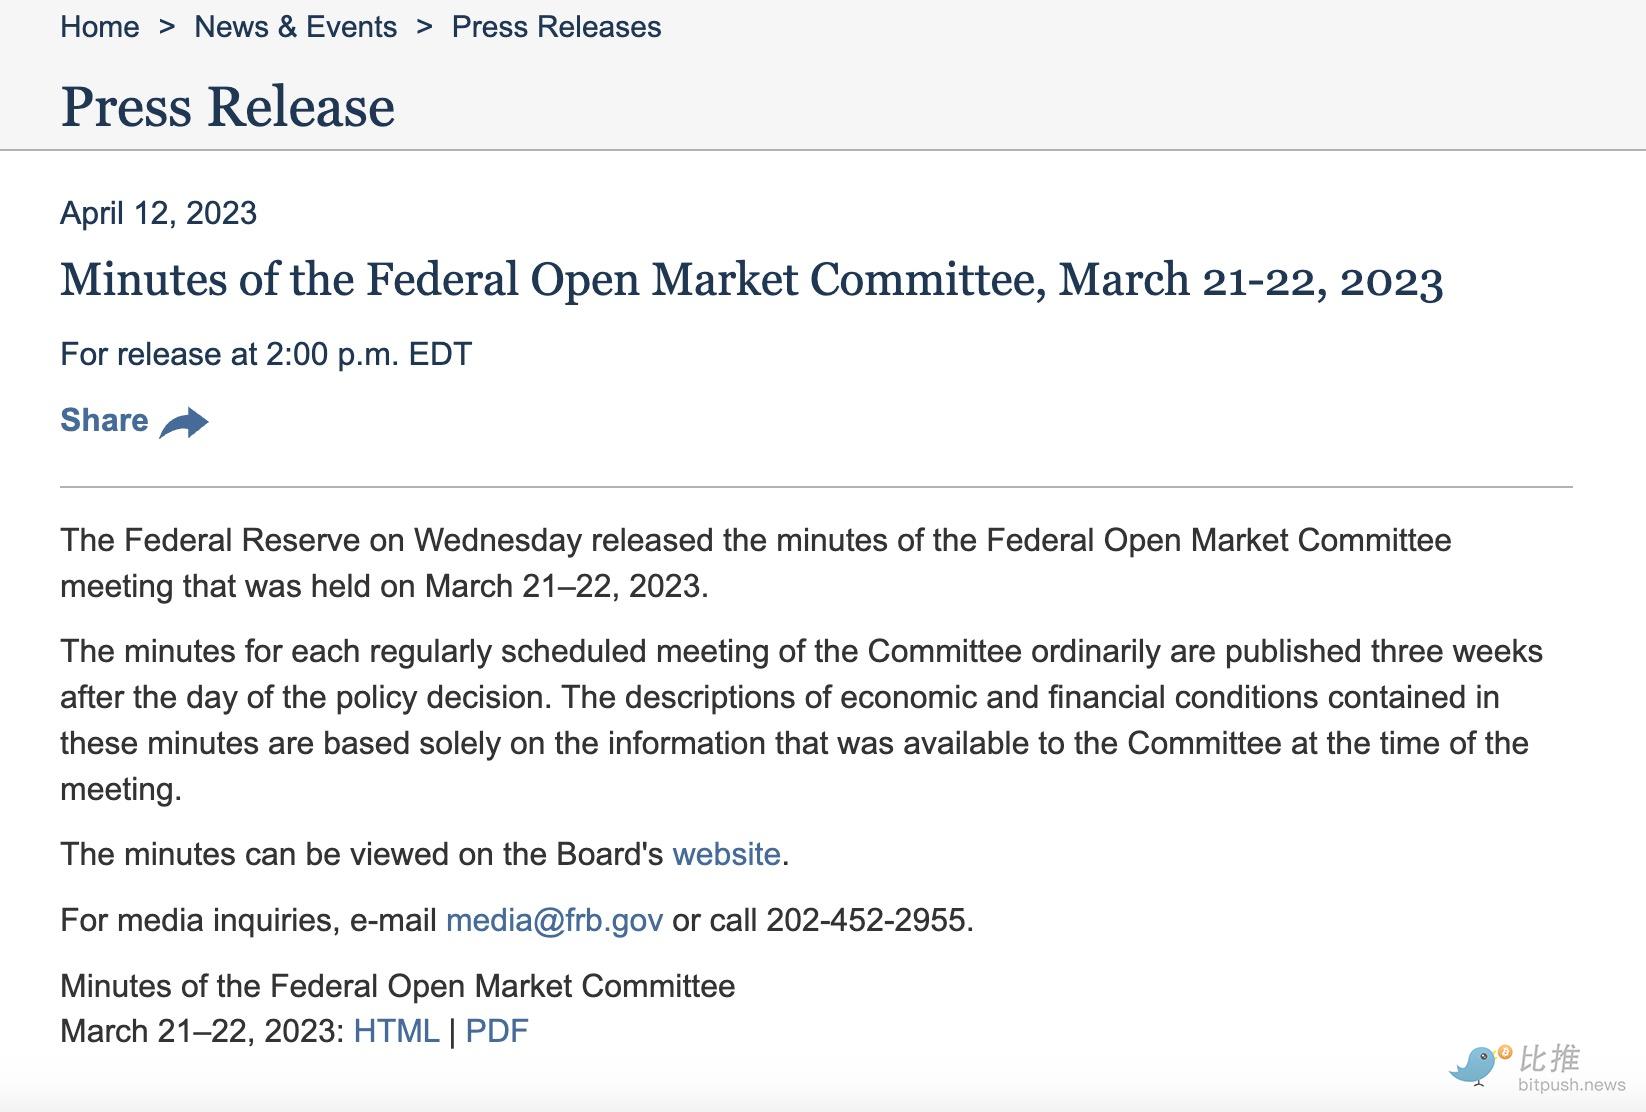Click the Press Release page heading
This screenshot has height=1112, width=1646.
coord(228,106)
